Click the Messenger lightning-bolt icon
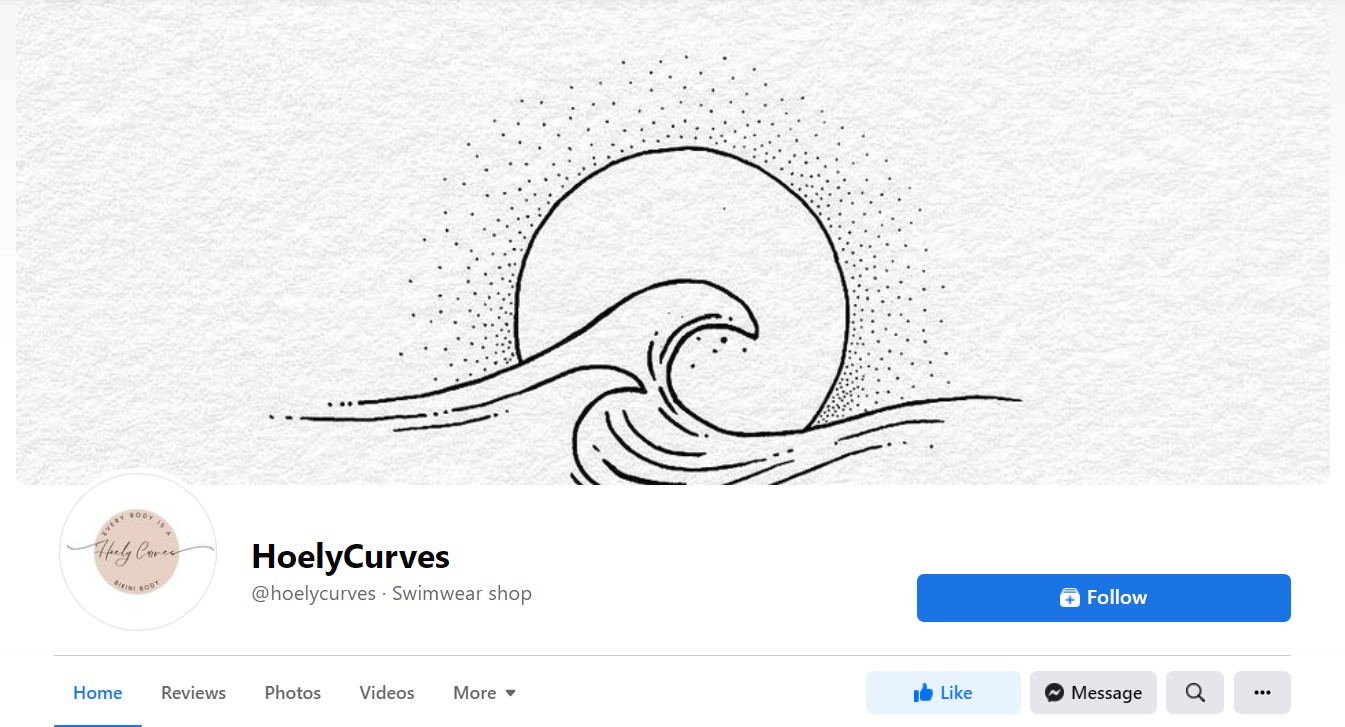Image resolution: width=1345 pixels, height=727 pixels. coord(1053,693)
